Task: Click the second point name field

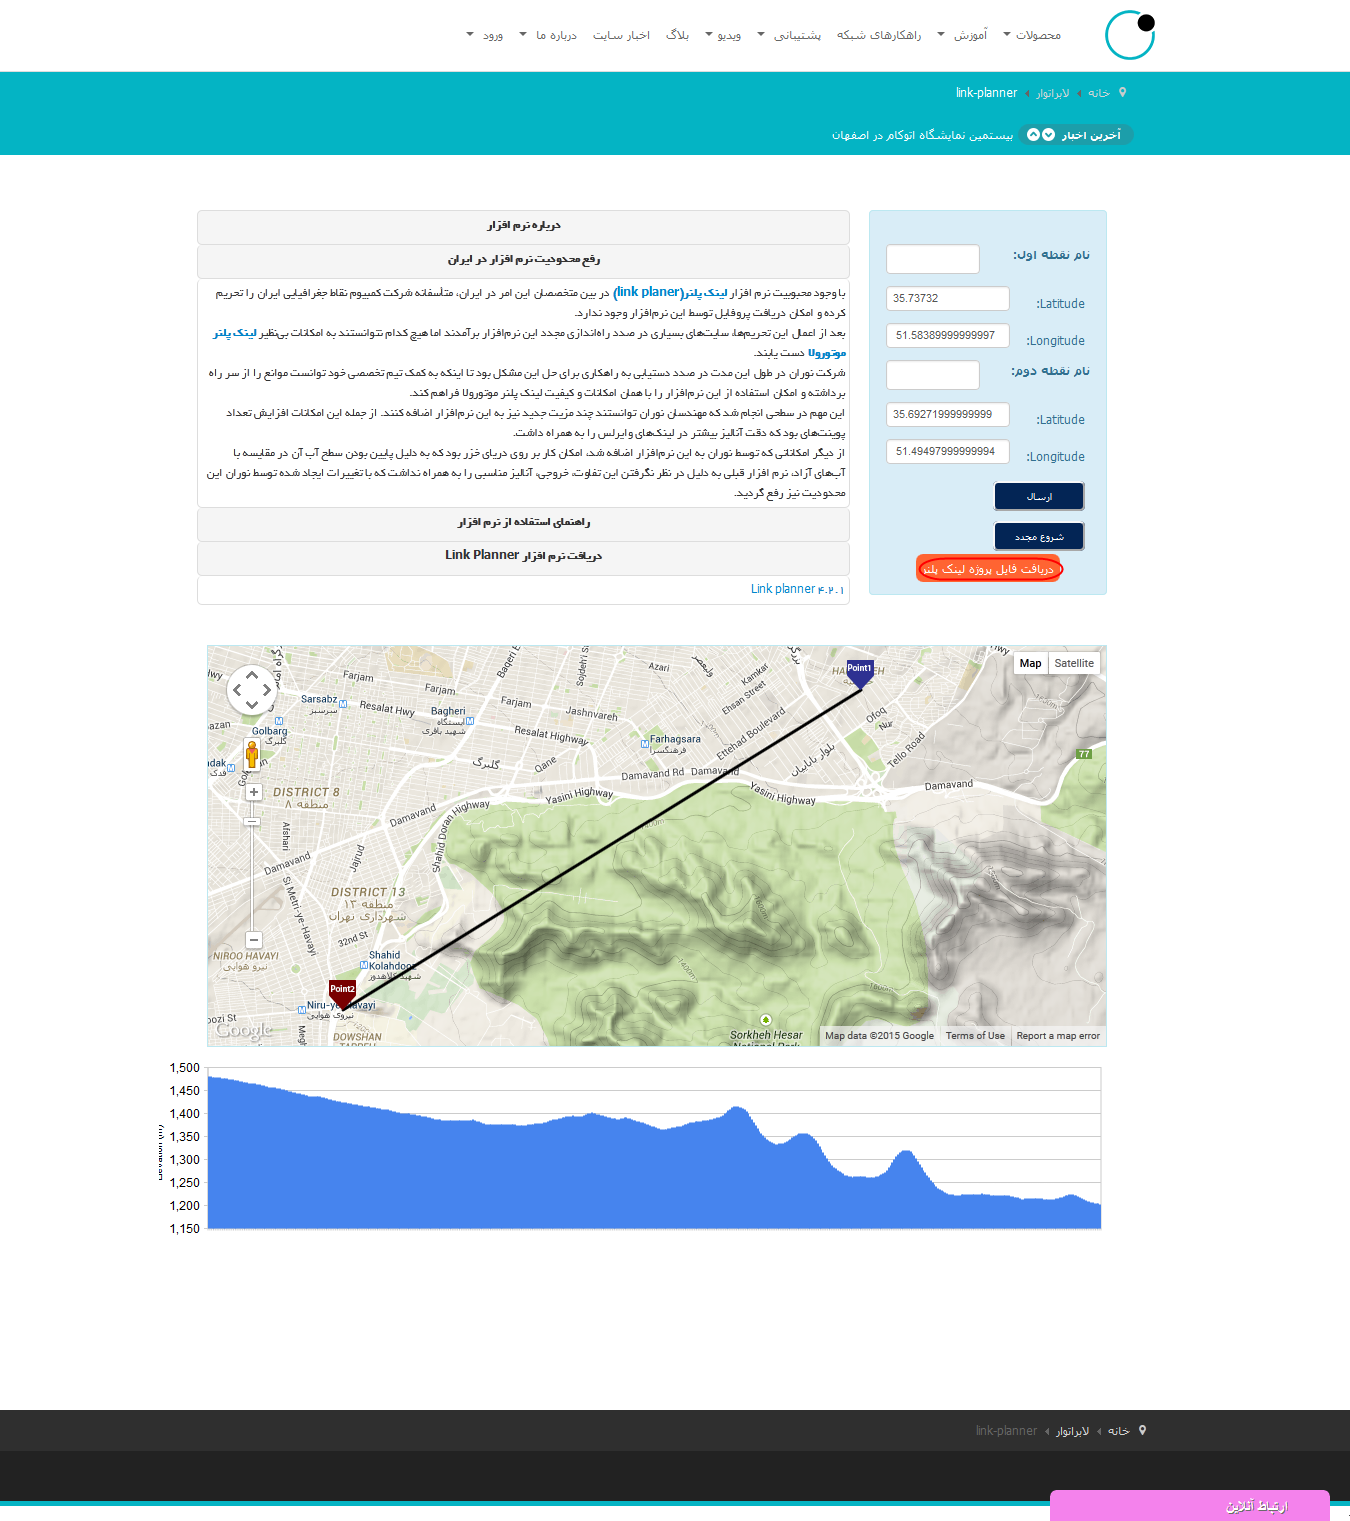Action: [x=933, y=375]
